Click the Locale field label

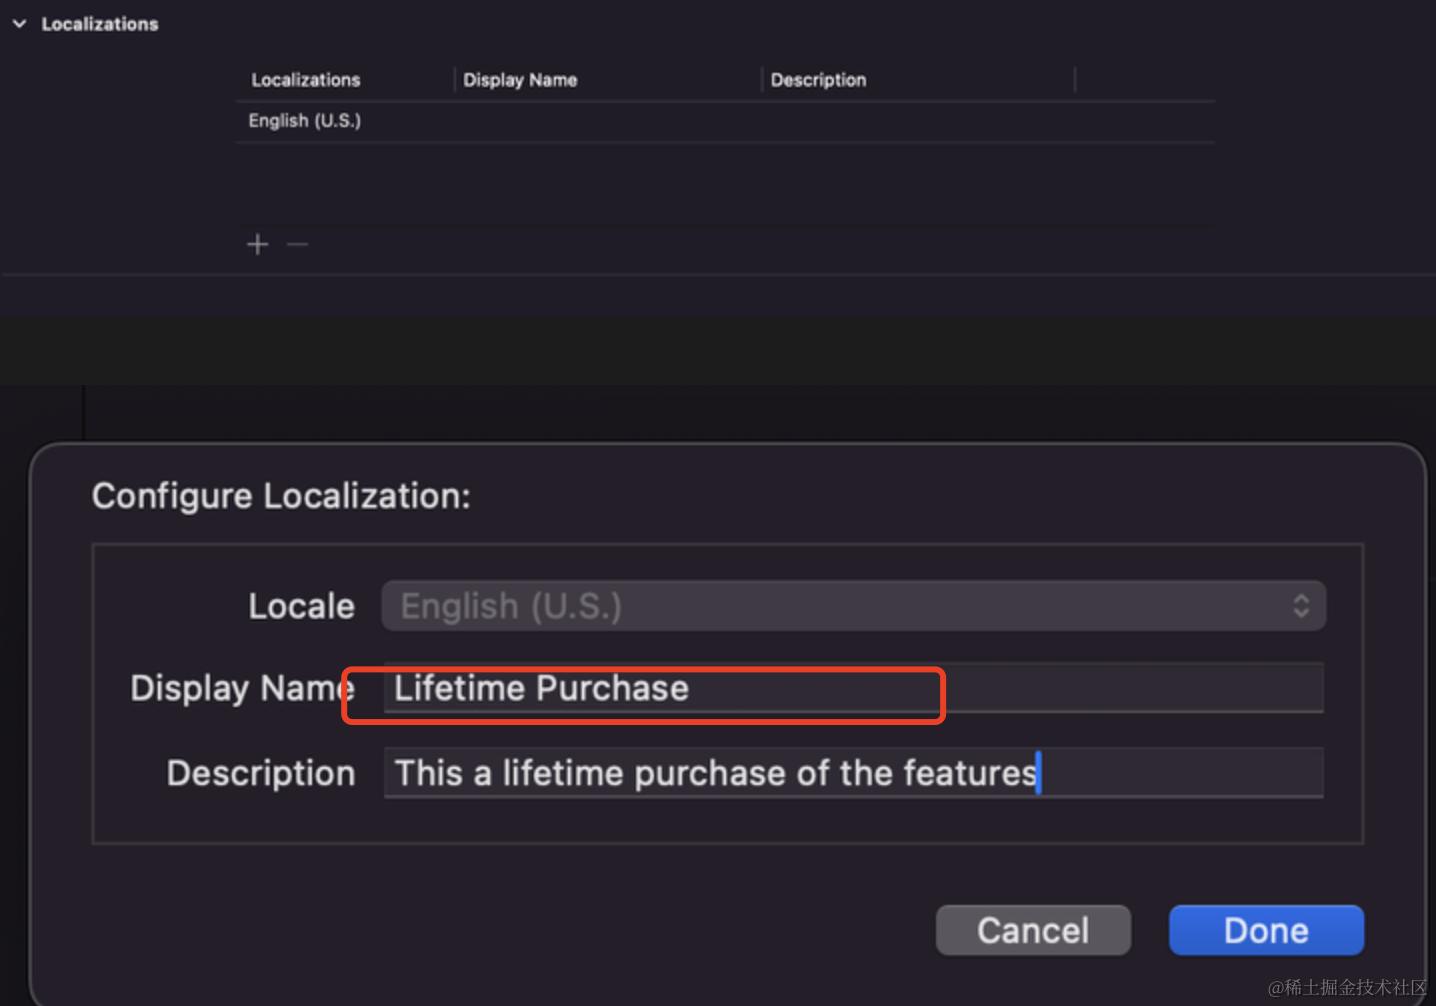pos(301,606)
